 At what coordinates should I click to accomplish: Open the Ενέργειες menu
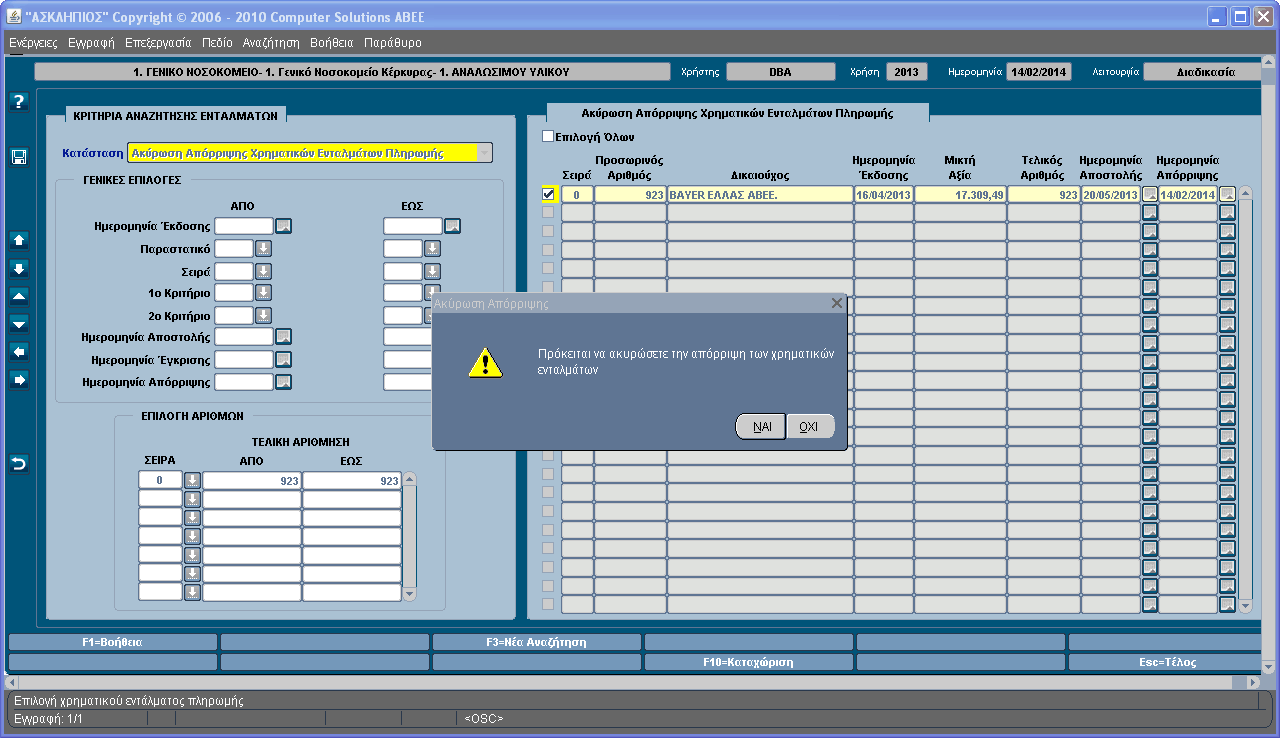click(x=33, y=43)
